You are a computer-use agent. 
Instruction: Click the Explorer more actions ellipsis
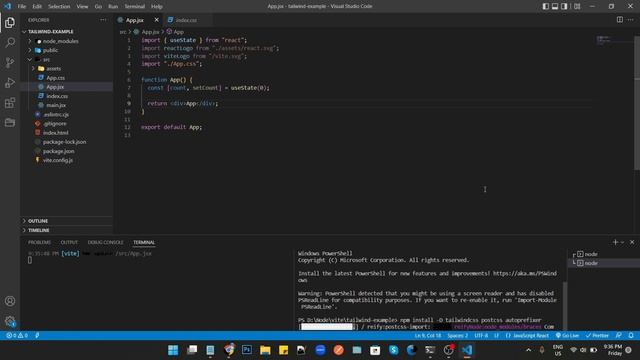(x=103, y=20)
